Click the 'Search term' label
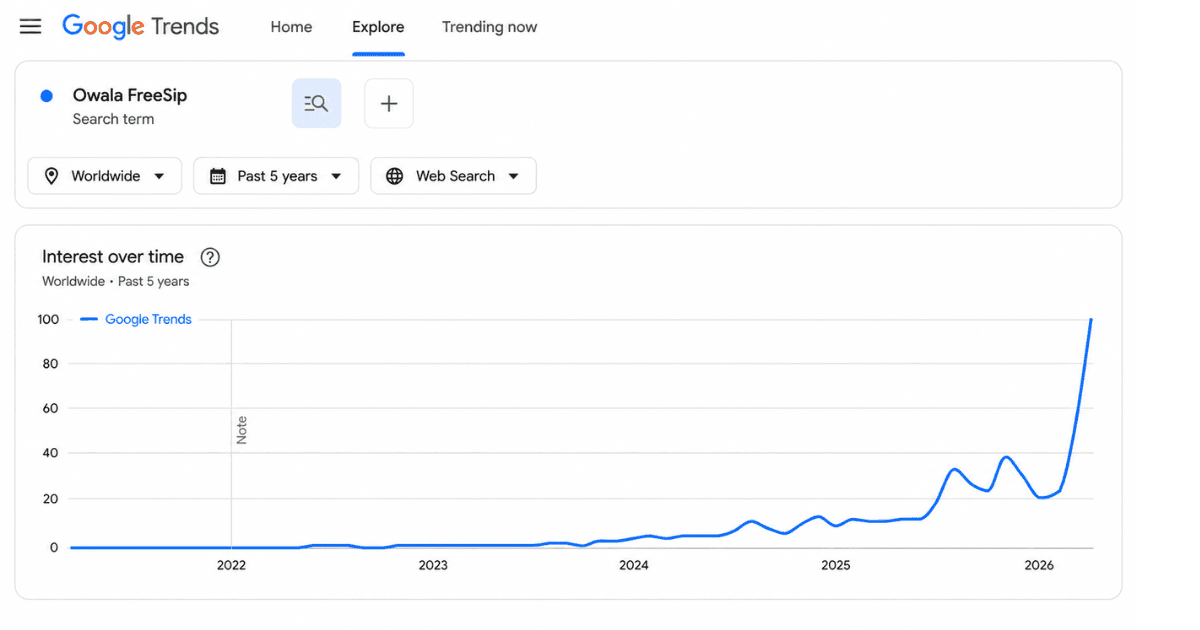 pyautogui.click(x=113, y=119)
